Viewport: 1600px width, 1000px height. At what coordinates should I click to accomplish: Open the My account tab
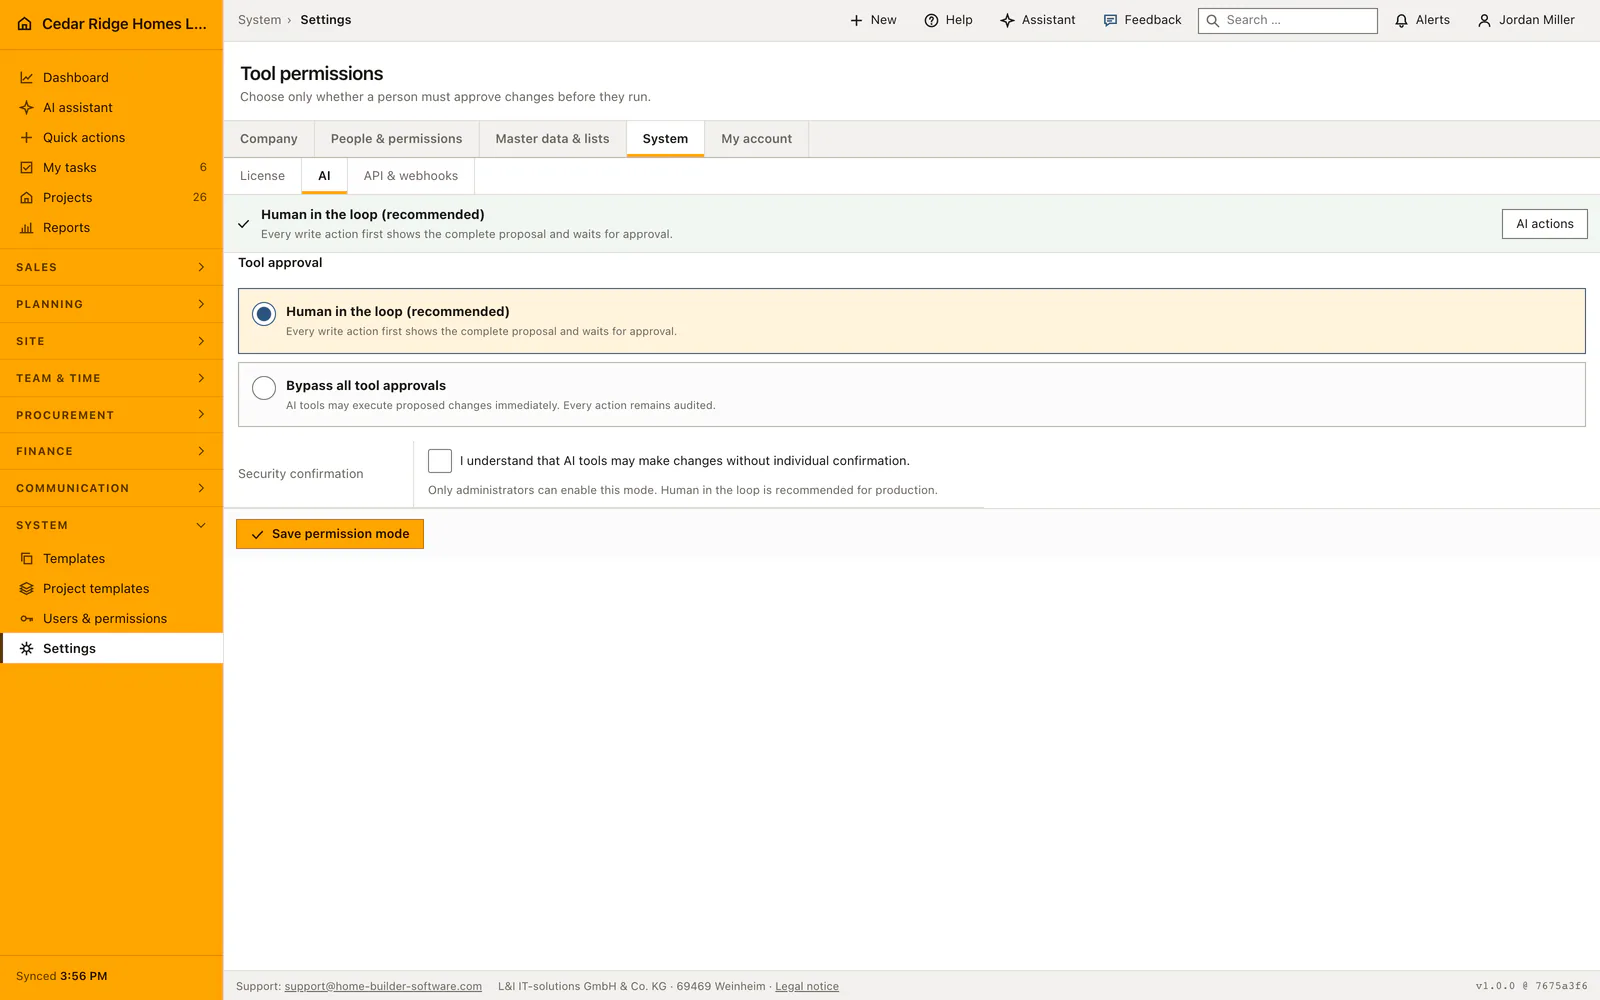[757, 139]
